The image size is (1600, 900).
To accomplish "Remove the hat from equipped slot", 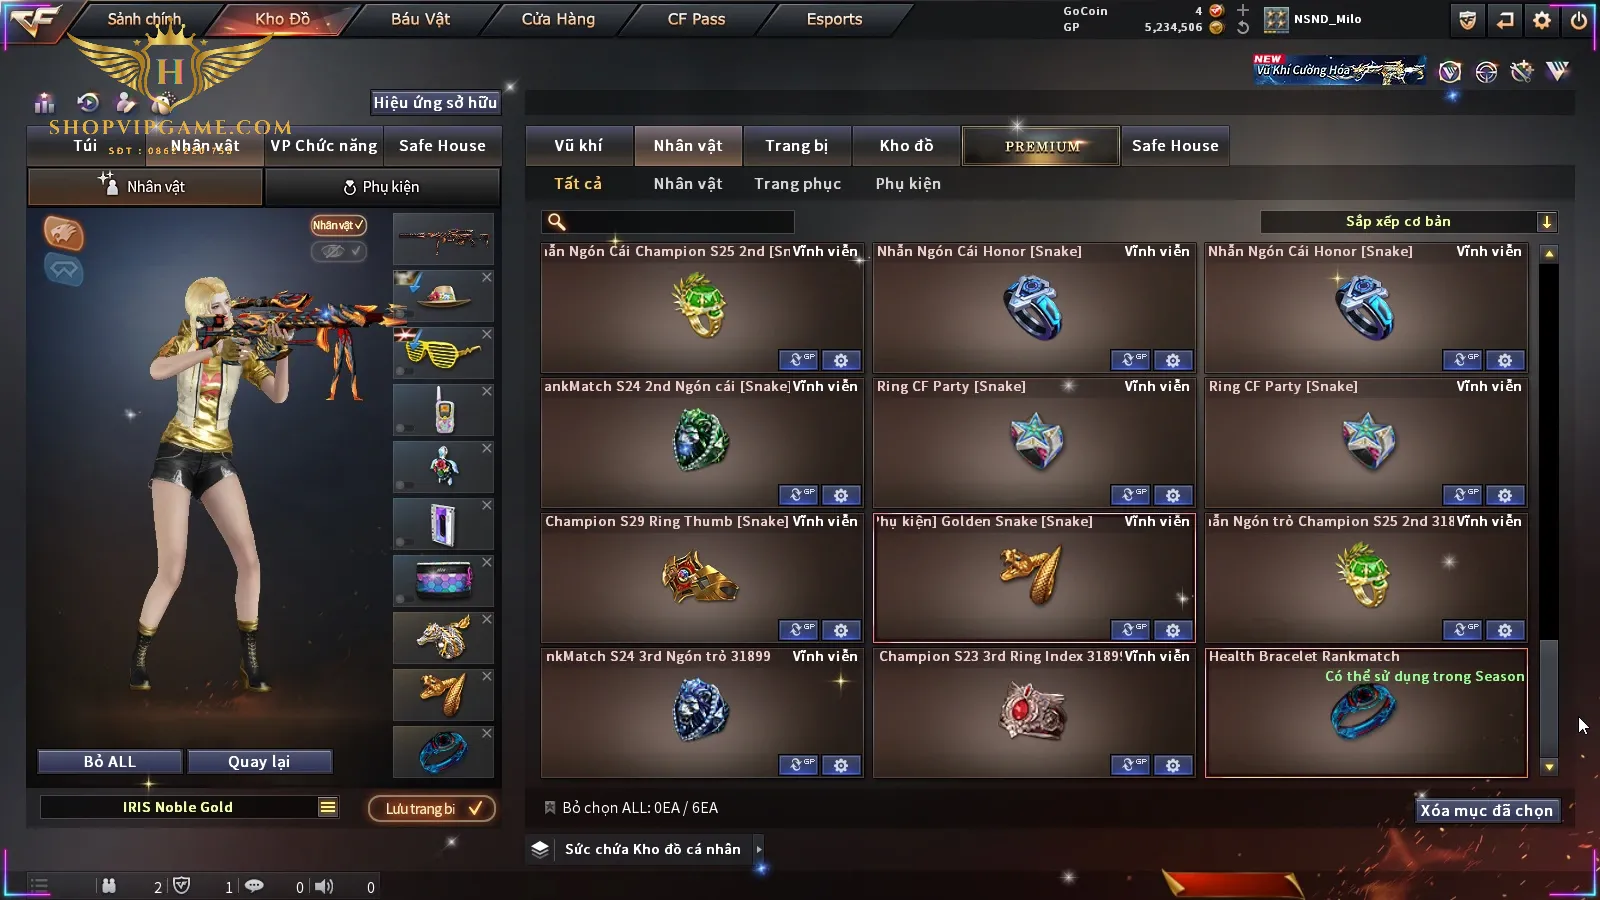I will (x=487, y=277).
